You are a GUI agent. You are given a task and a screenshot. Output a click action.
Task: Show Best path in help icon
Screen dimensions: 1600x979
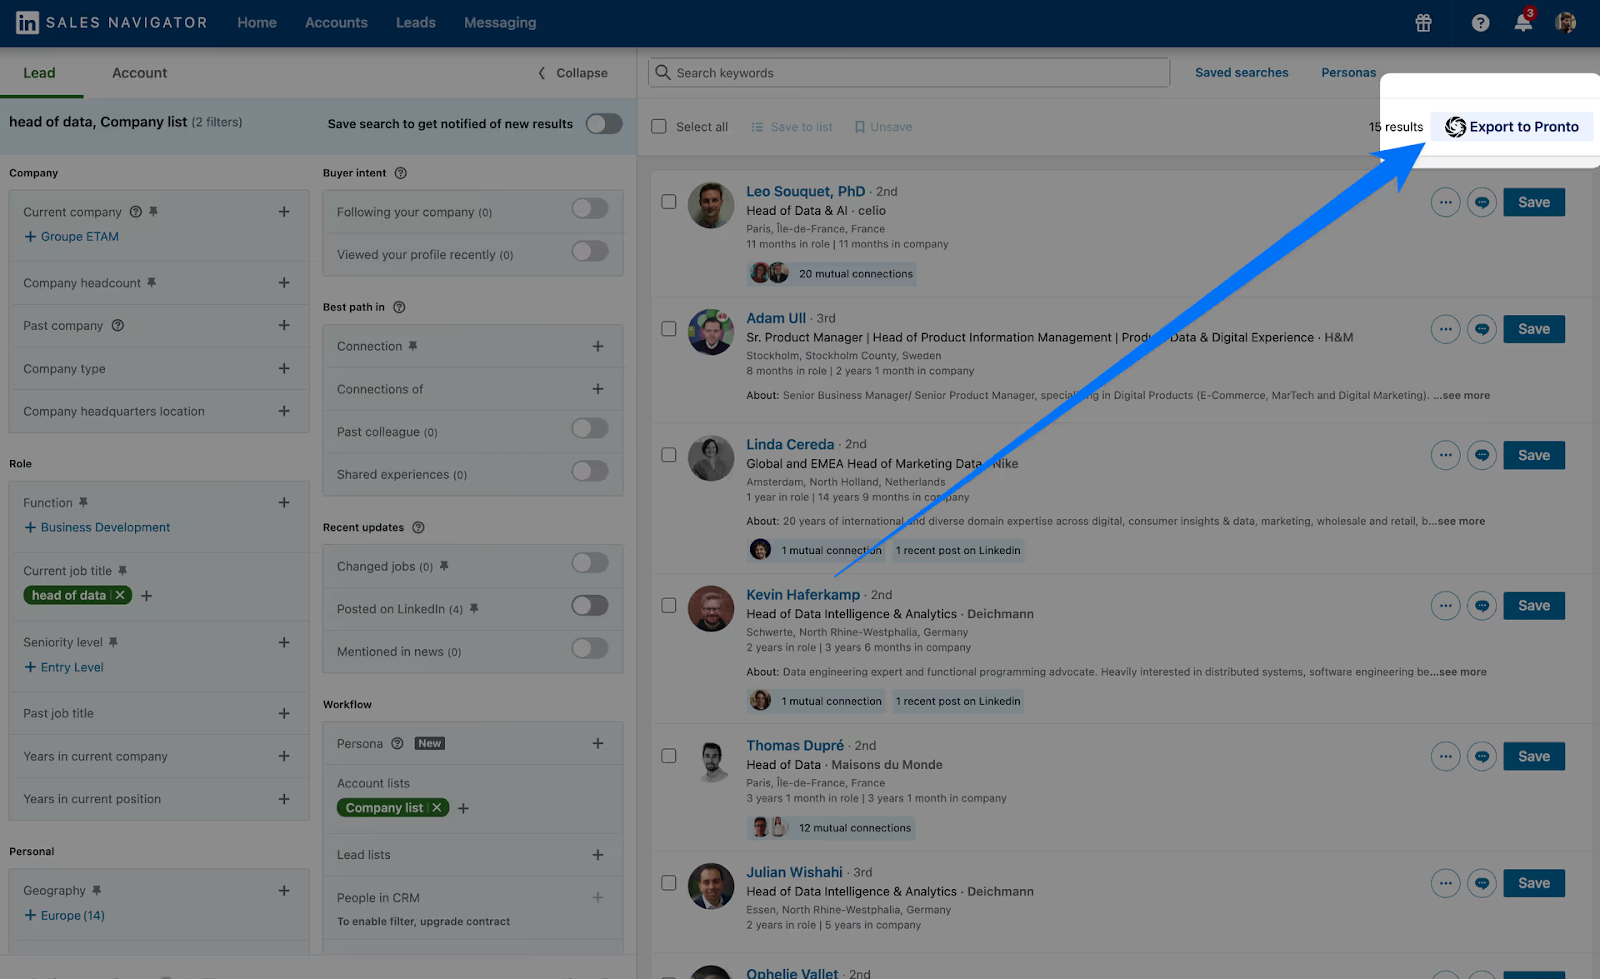pos(399,307)
